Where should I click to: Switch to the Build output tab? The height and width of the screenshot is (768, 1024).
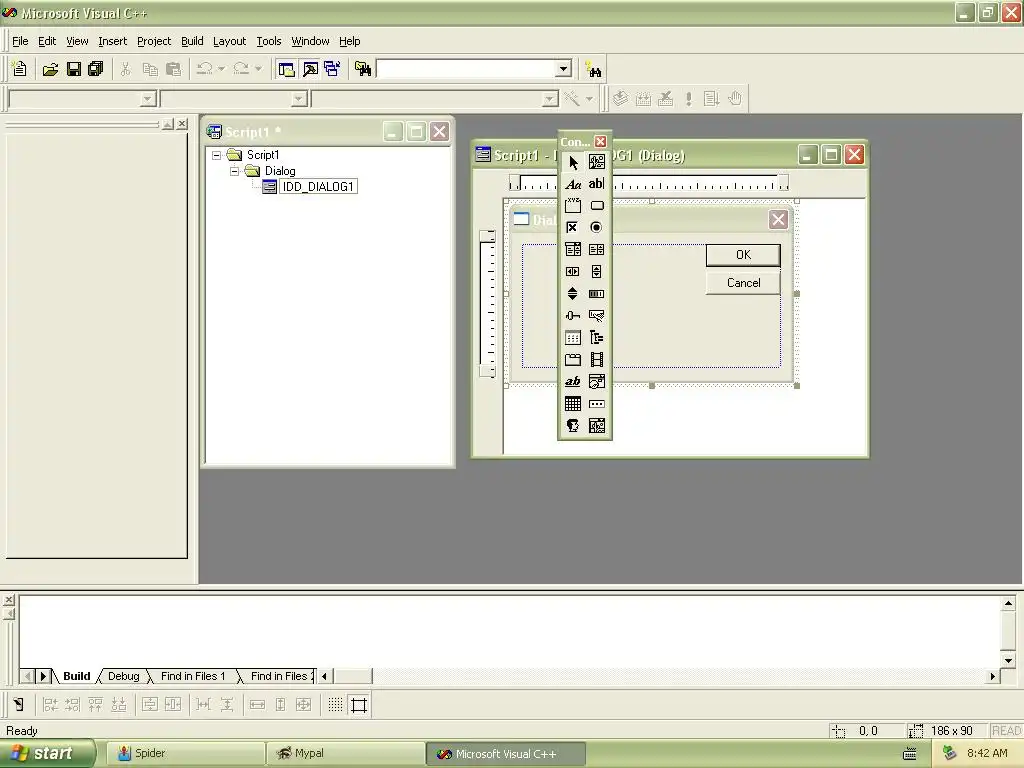click(76, 676)
